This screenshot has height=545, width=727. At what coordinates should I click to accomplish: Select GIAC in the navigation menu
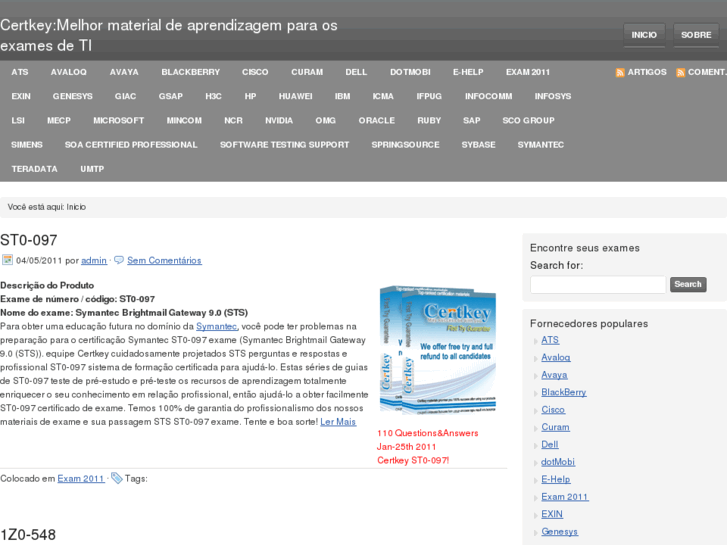126,96
